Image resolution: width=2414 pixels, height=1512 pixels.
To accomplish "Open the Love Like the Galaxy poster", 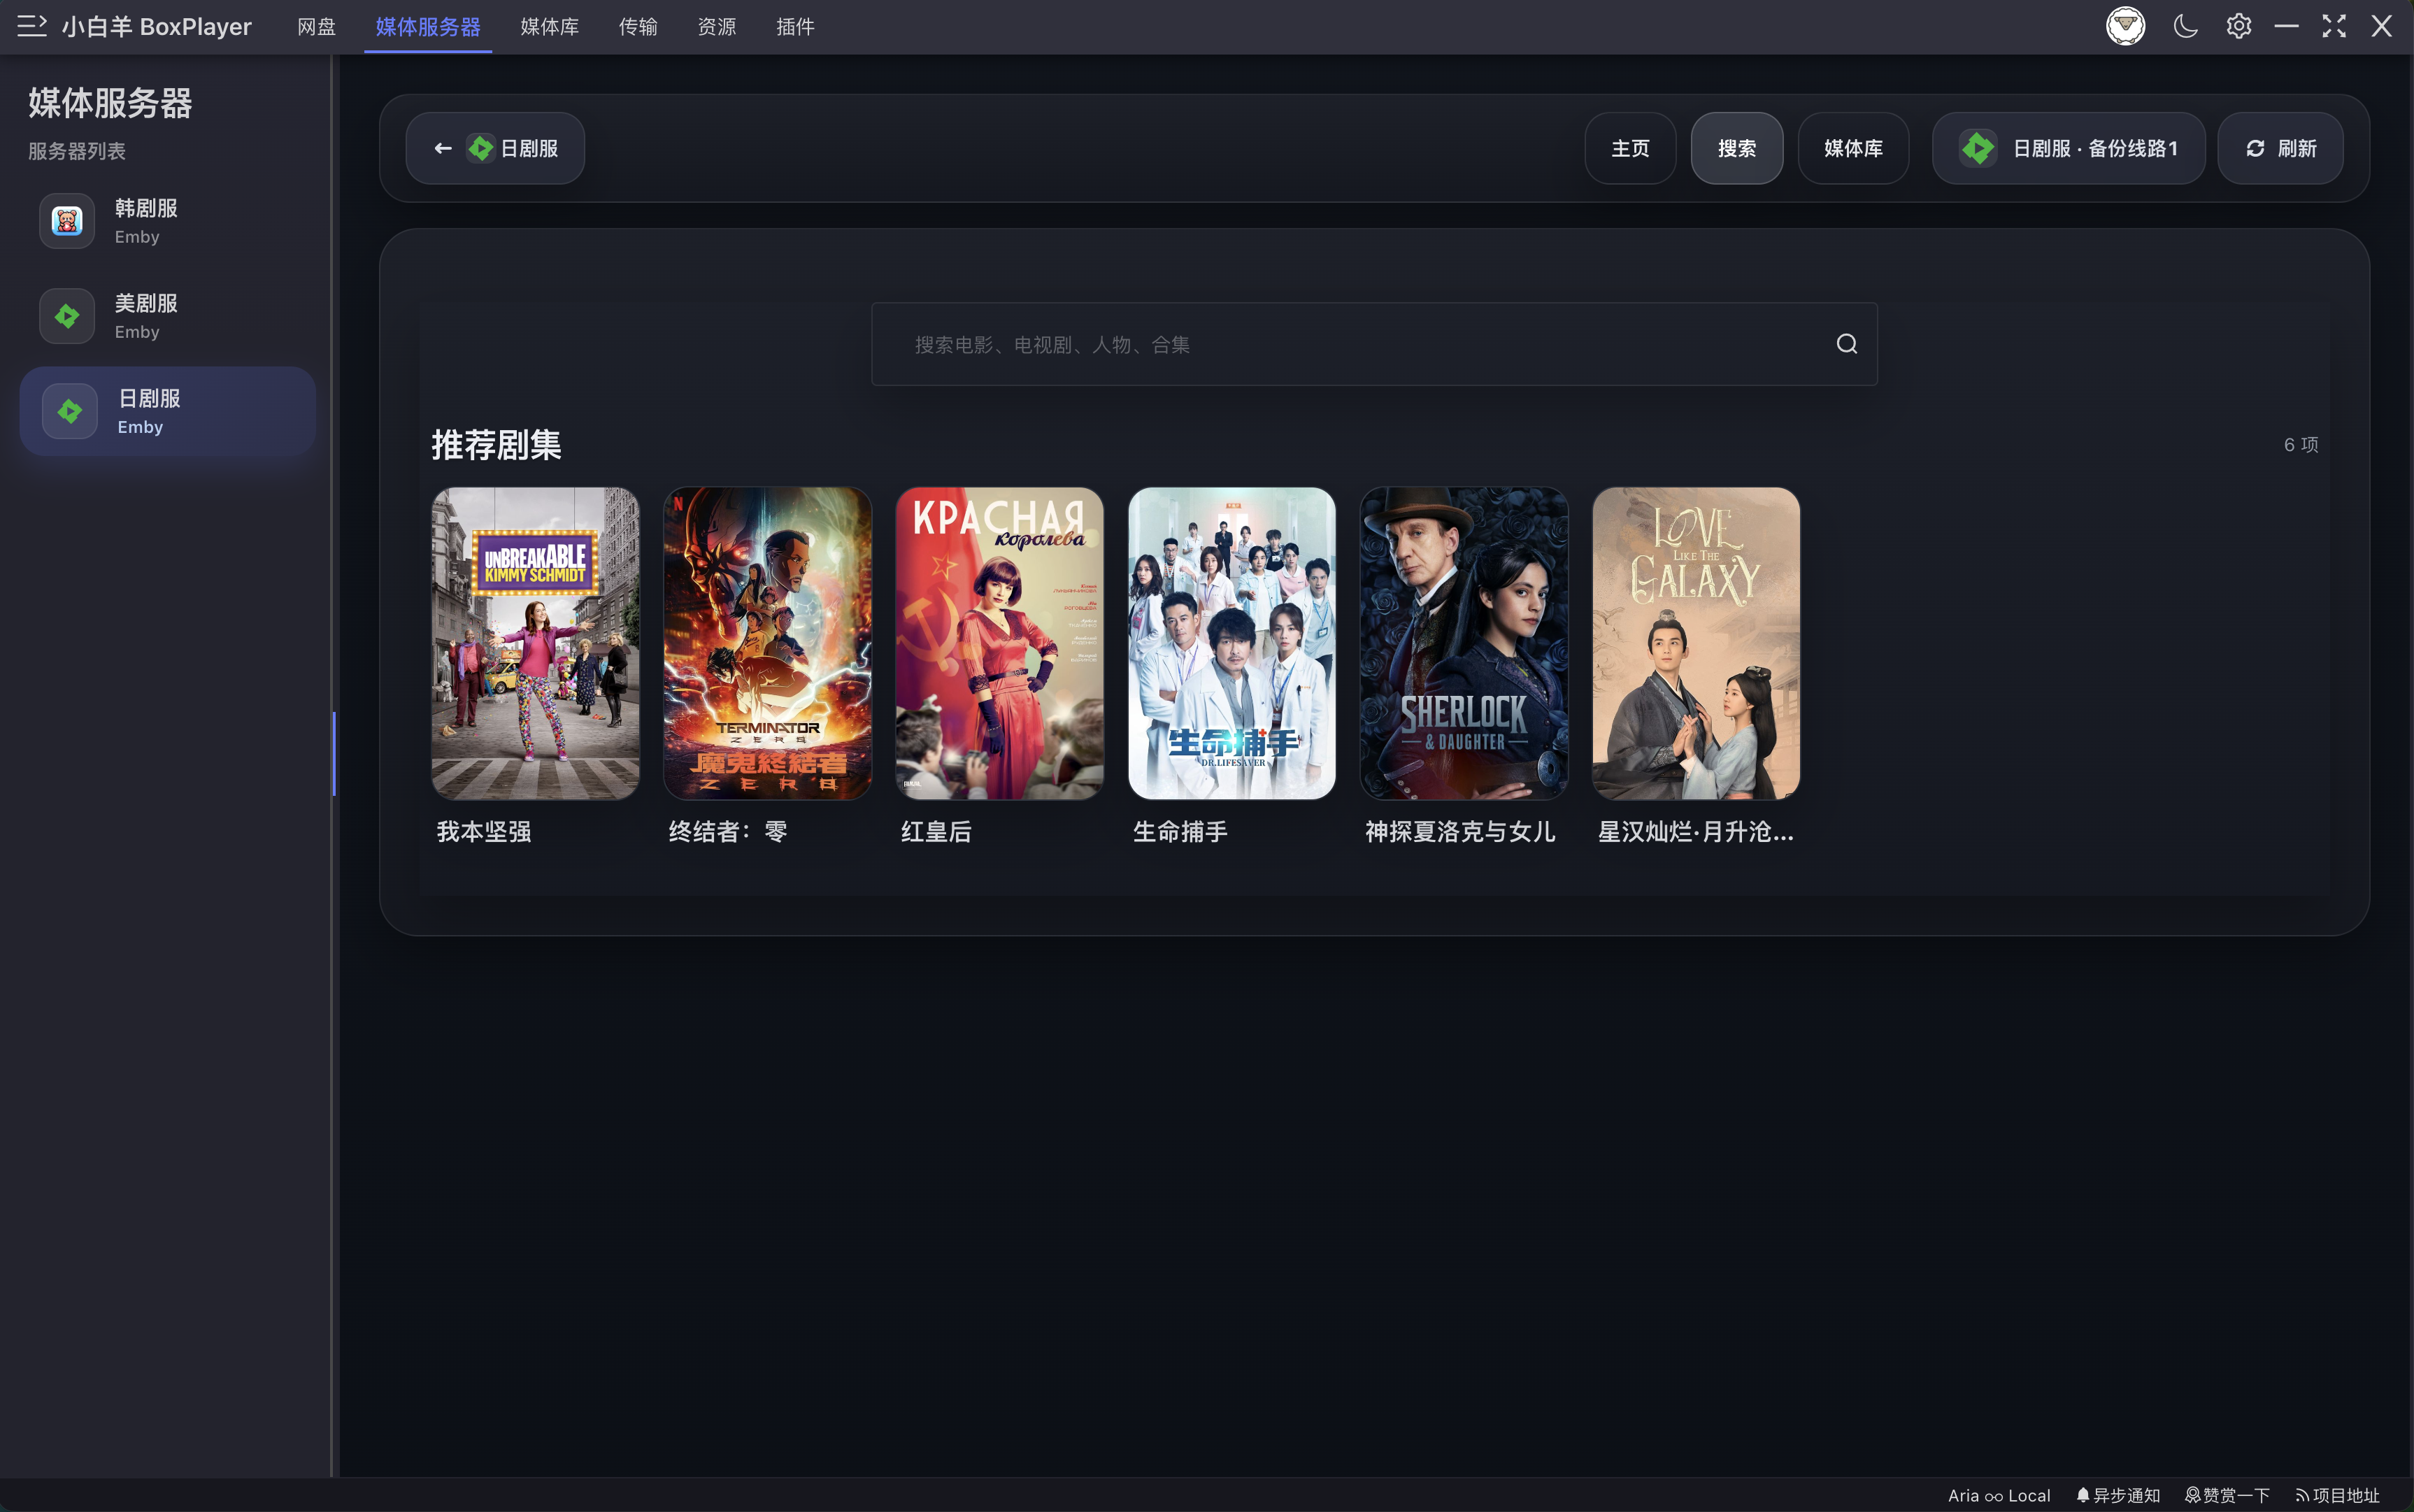I will click(x=1696, y=643).
